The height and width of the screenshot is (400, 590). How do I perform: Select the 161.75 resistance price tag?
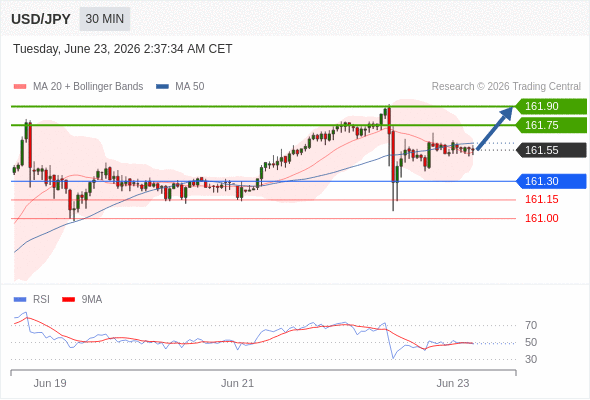551,125
